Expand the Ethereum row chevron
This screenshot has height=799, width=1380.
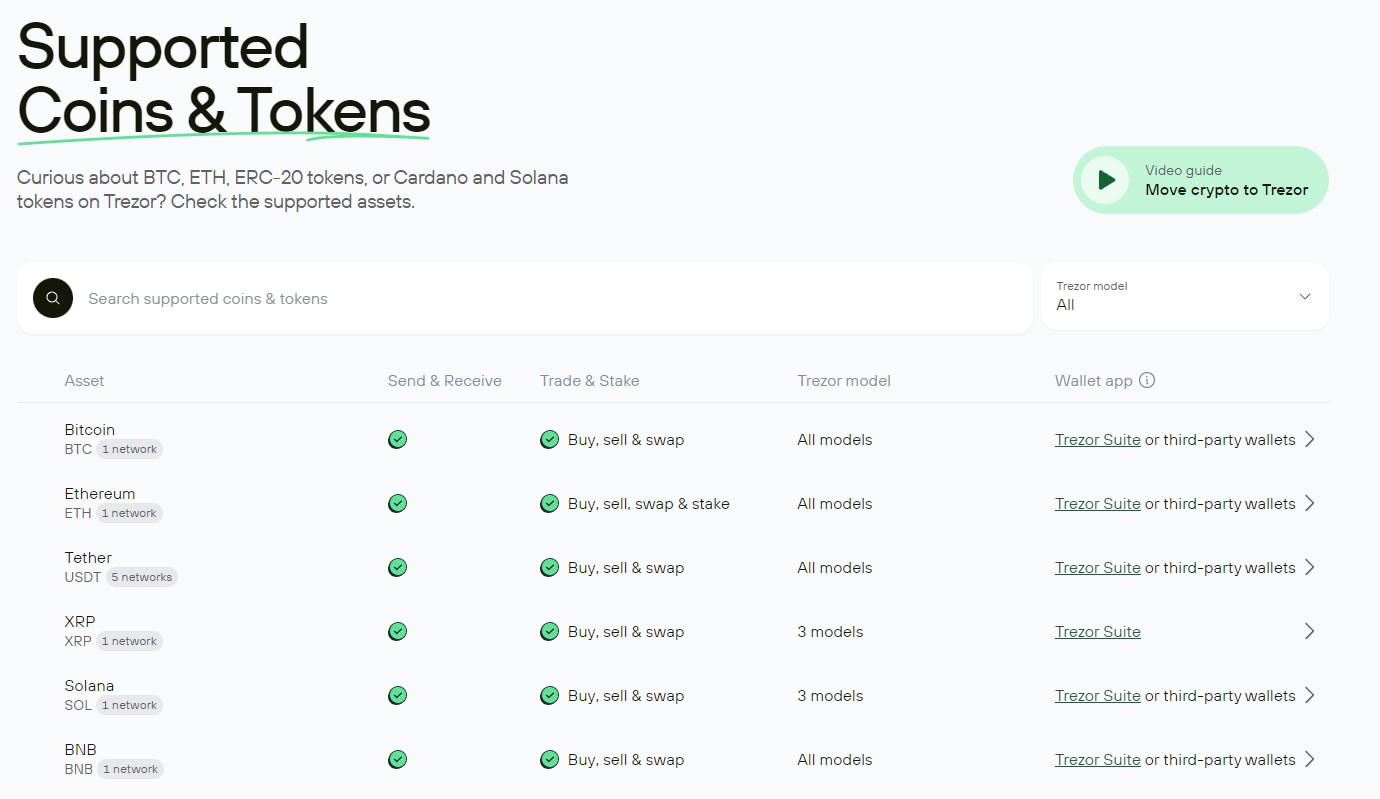[1310, 504]
